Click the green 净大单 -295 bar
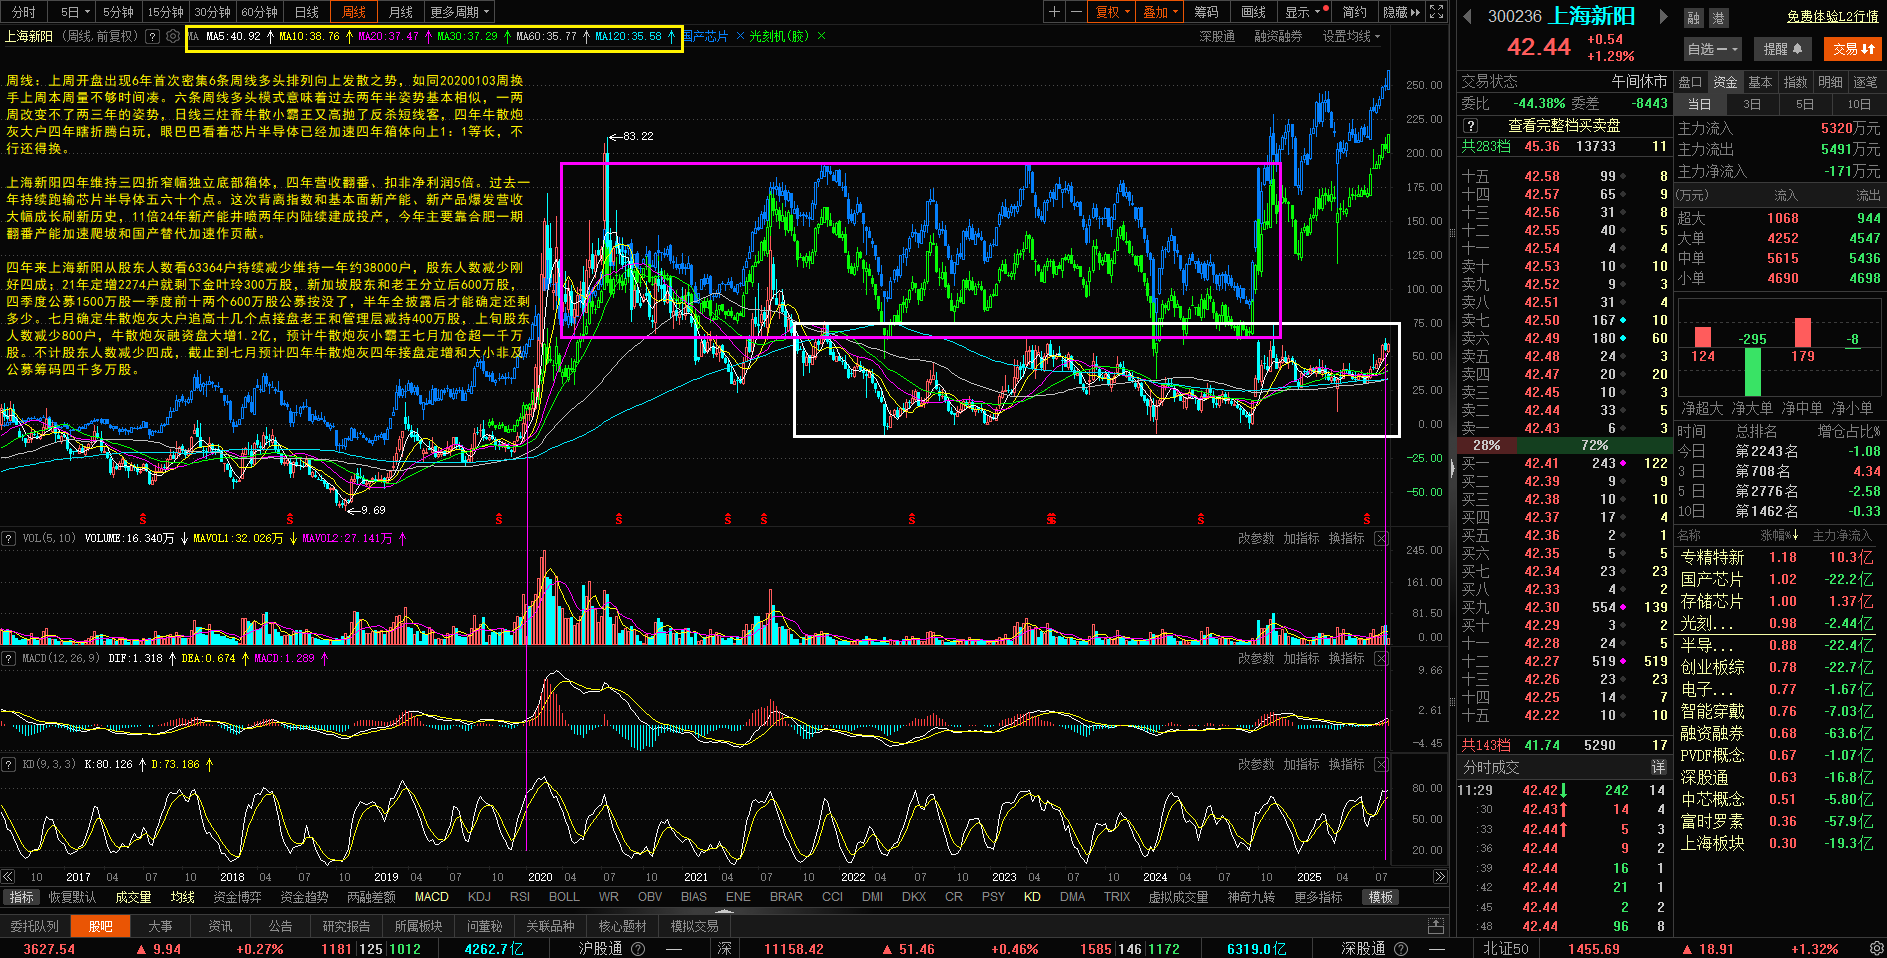This screenshot has width=1887, height=958. click(x=1752, y=371)
